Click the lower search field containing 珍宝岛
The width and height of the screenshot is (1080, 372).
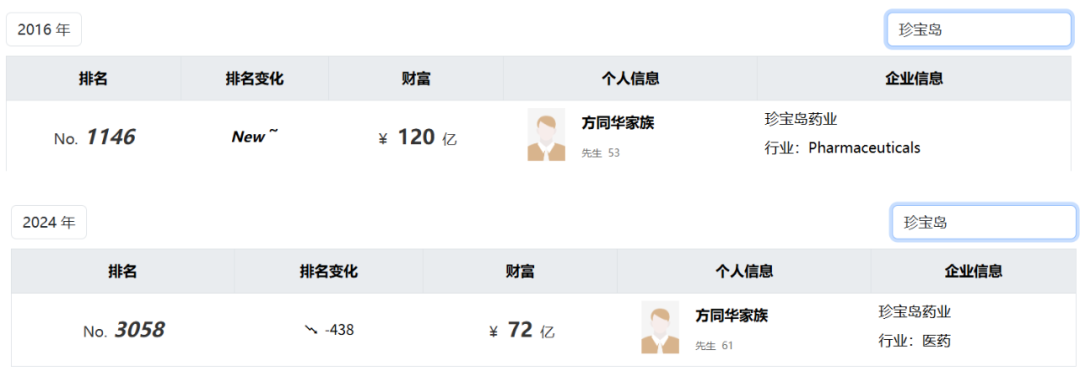(984, 223)
